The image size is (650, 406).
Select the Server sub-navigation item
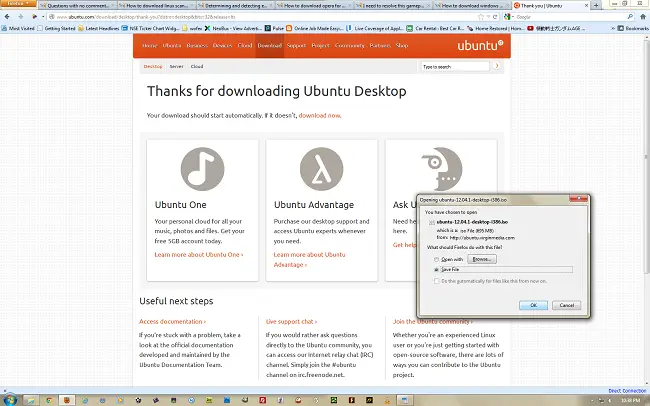point(176,66)
